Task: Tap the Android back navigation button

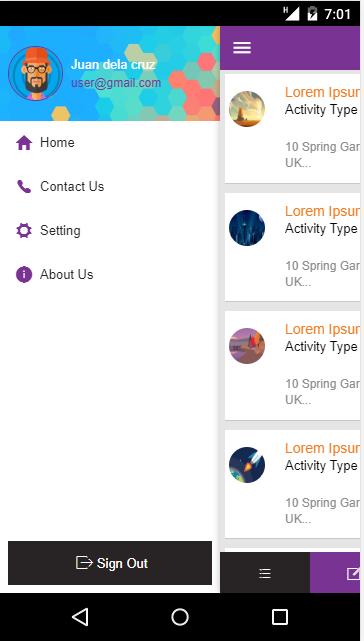Action: pyautogui.click(x=80, y=616)
